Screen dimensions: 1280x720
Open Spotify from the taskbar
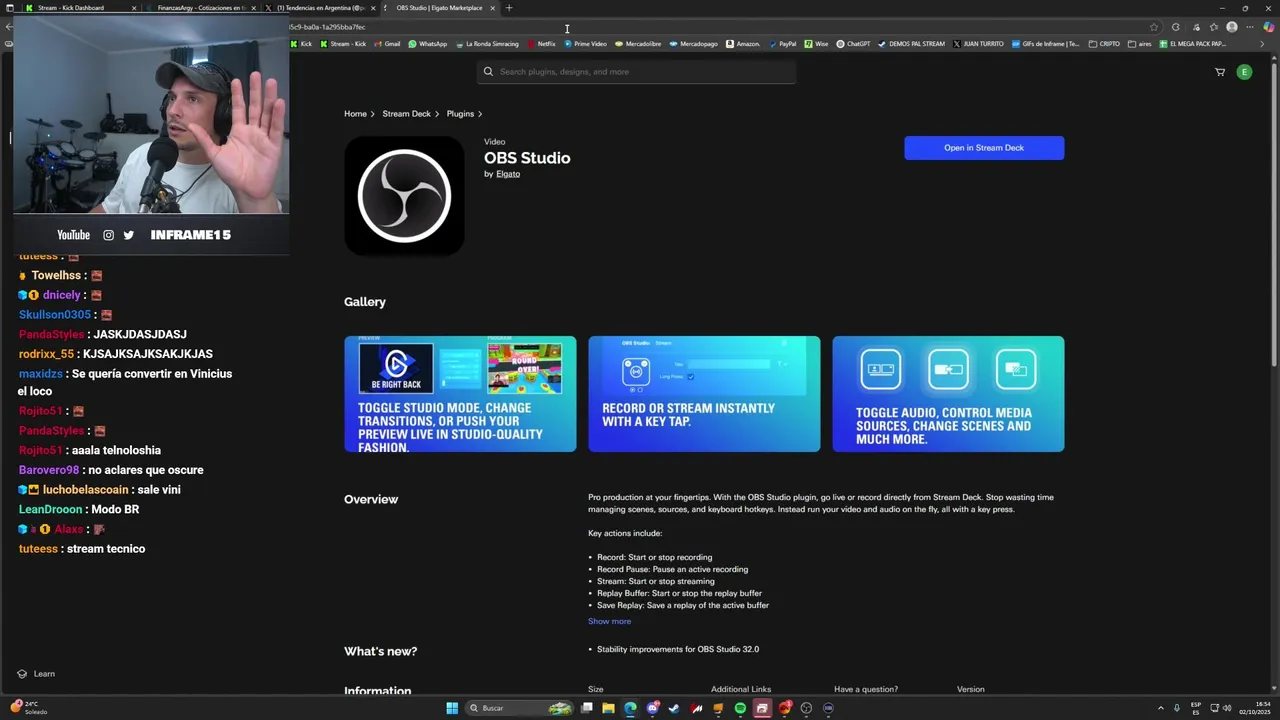740,708
